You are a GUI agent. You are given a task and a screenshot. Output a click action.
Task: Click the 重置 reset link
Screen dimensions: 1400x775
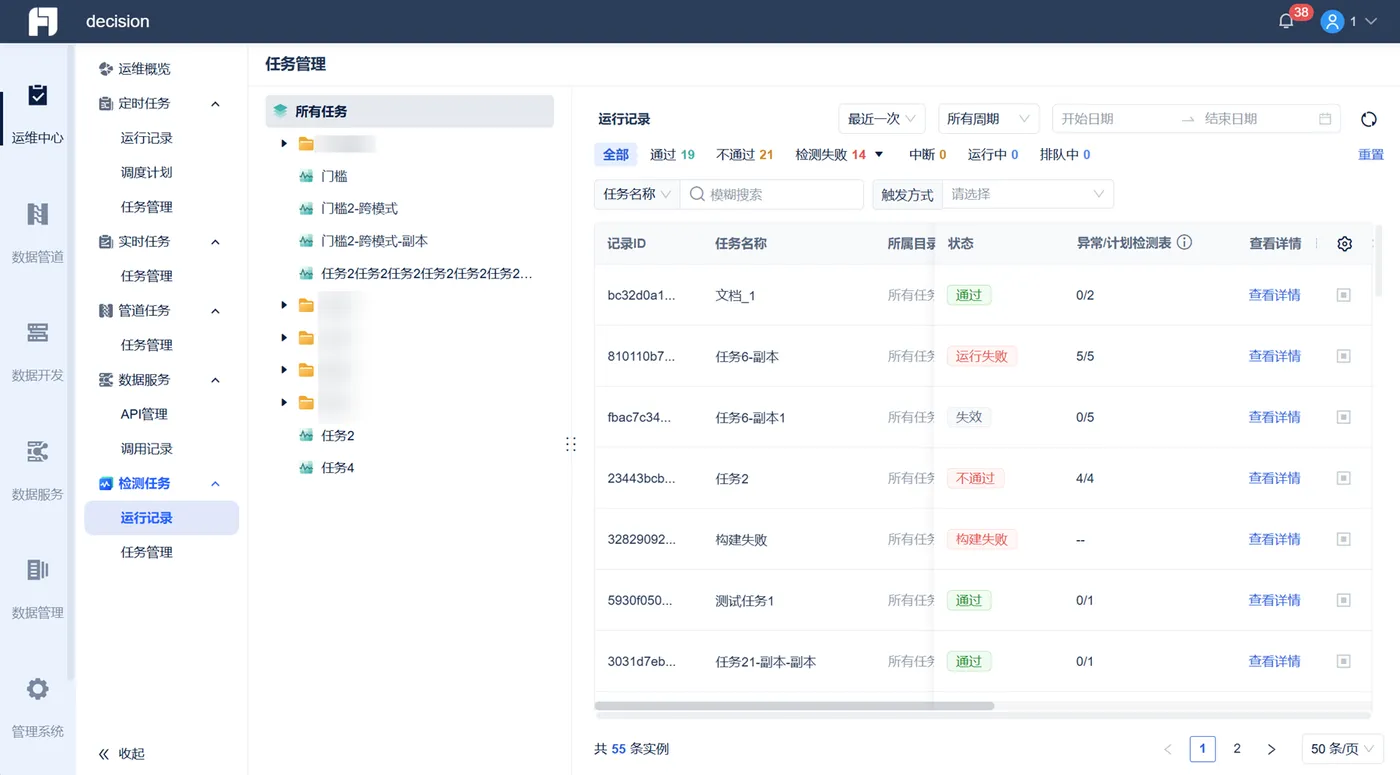point(1371,155)
